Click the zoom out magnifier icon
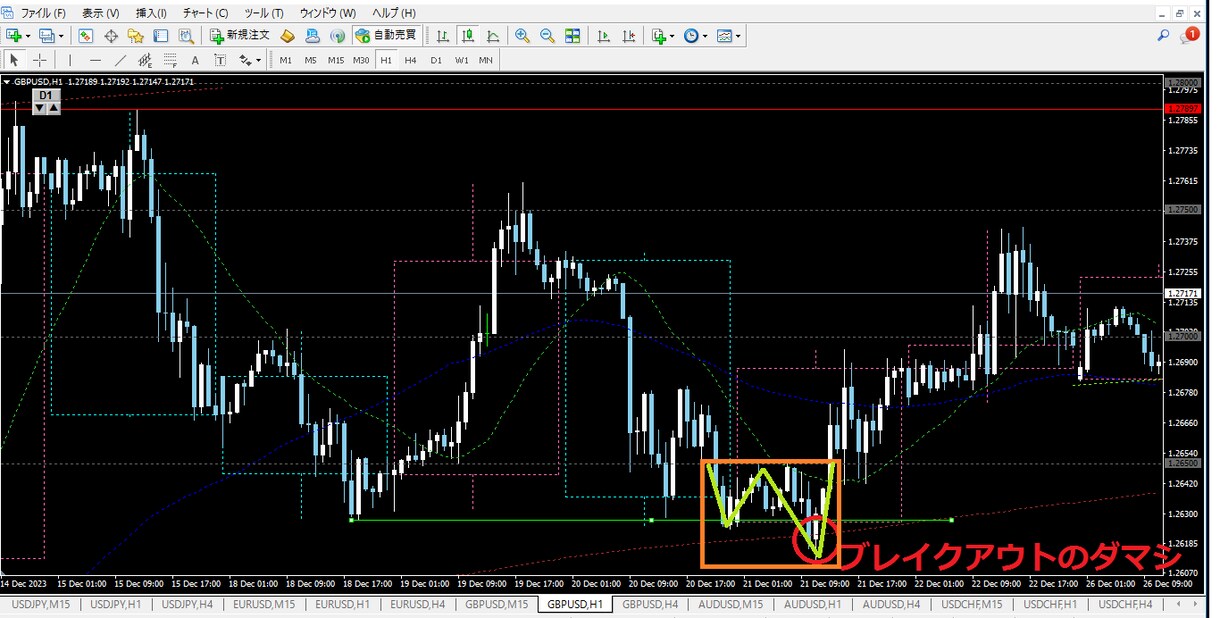Image resolution: width=1220 pixels, height=618 pixels. point(547,36)
